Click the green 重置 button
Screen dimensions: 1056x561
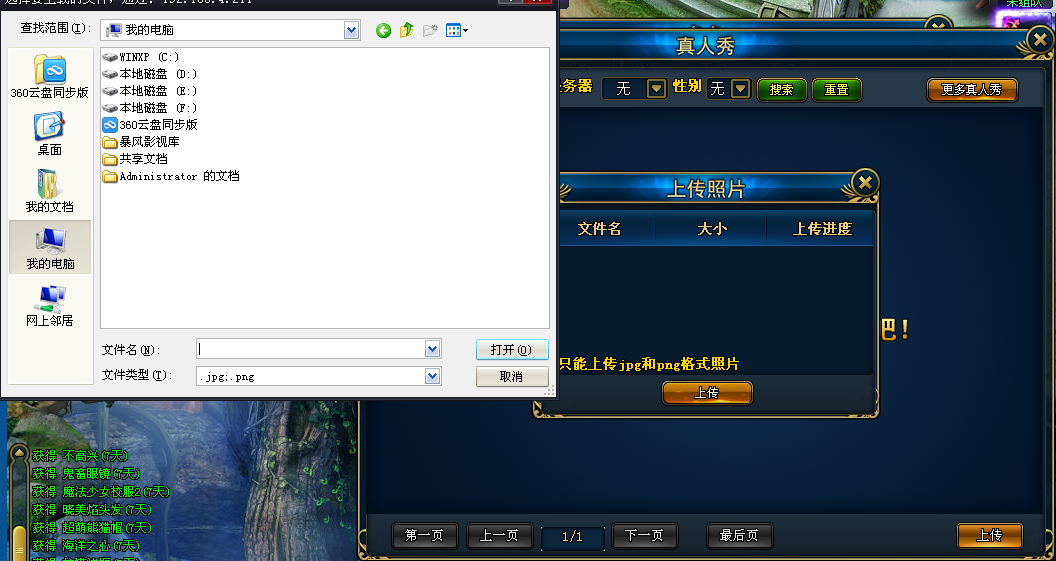[x=837, y=90]
